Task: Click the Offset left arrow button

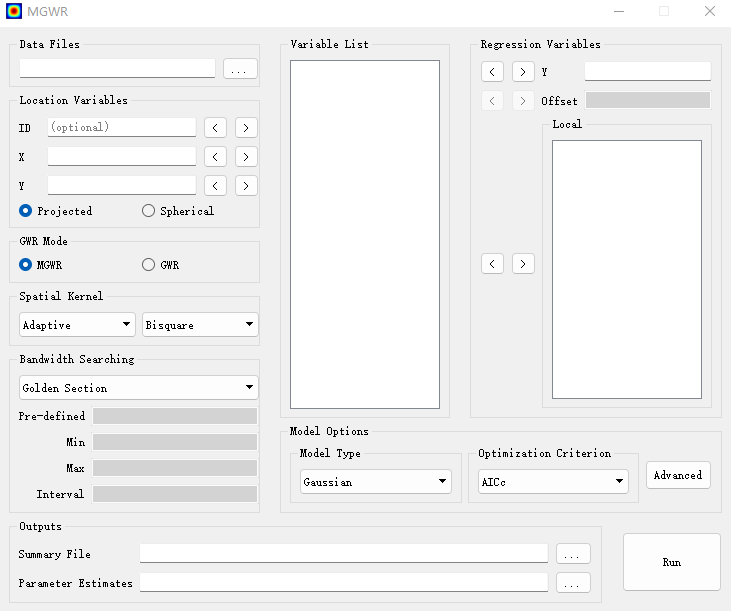Action: [492, 101]
